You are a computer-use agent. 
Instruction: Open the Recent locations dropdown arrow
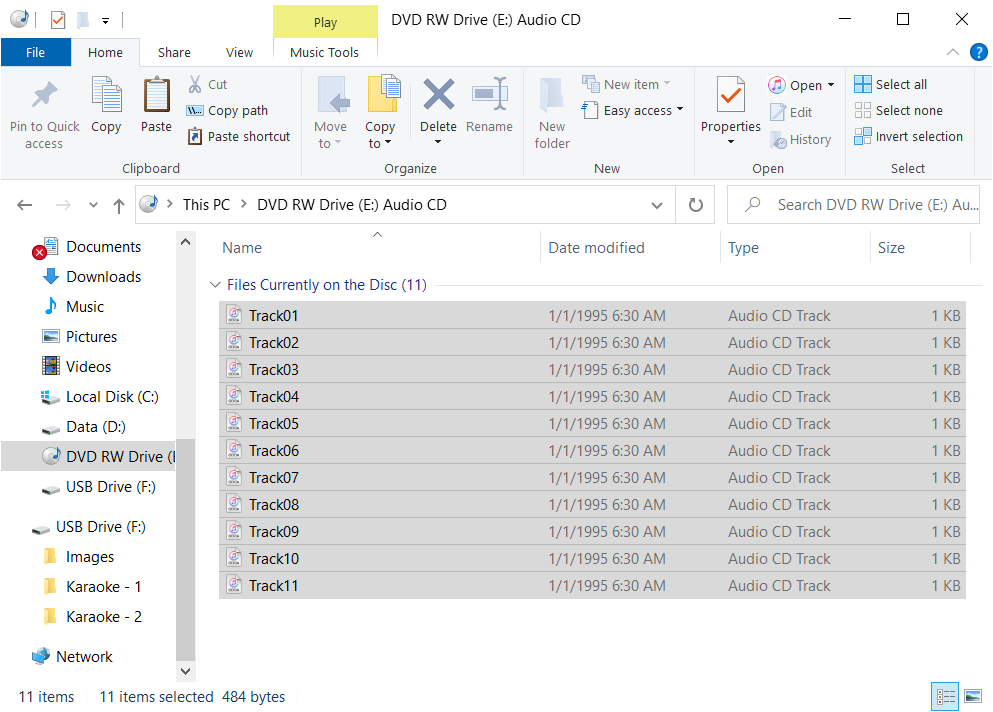pyautogui.click(x=93, y=205)
